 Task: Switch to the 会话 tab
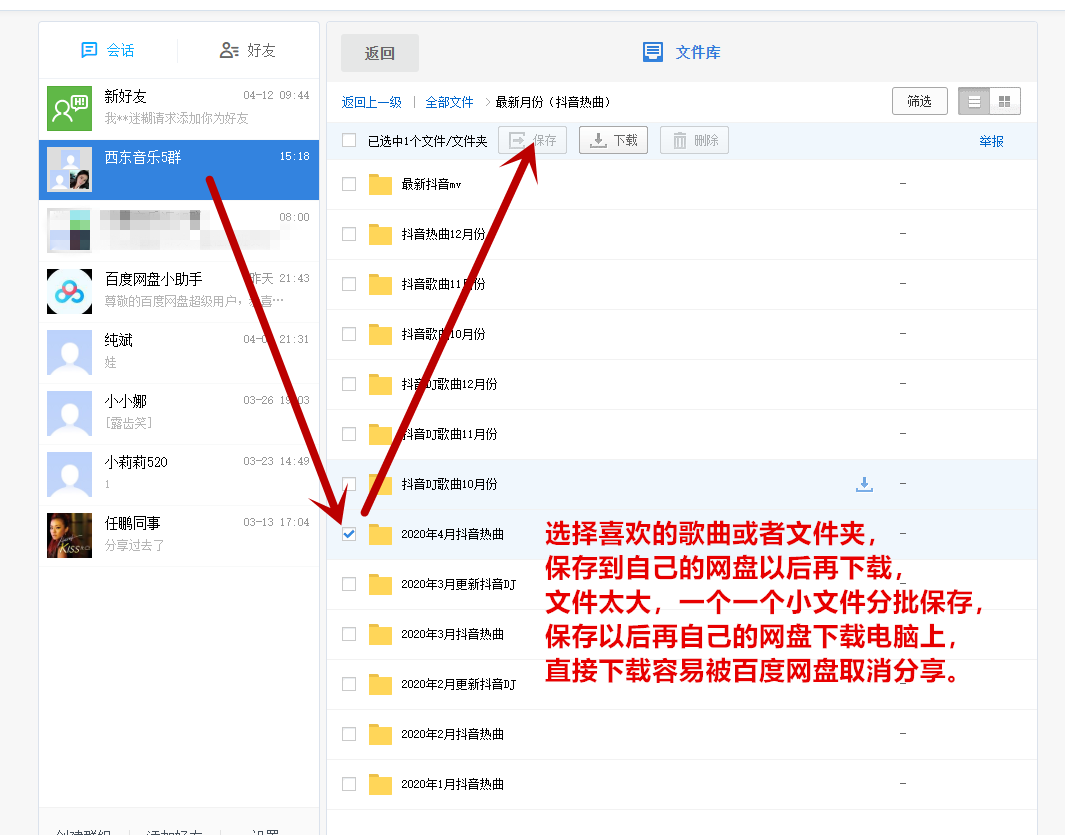(x=107, y=50)
